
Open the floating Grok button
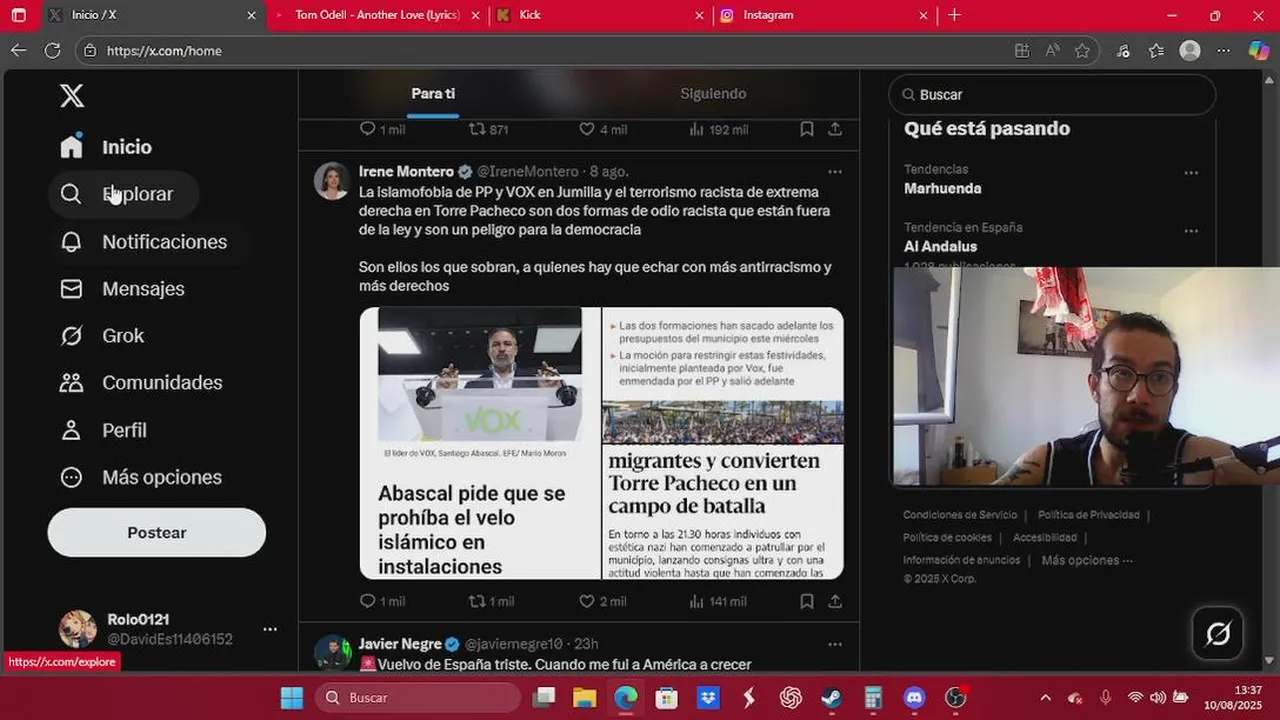point(1218,633)
